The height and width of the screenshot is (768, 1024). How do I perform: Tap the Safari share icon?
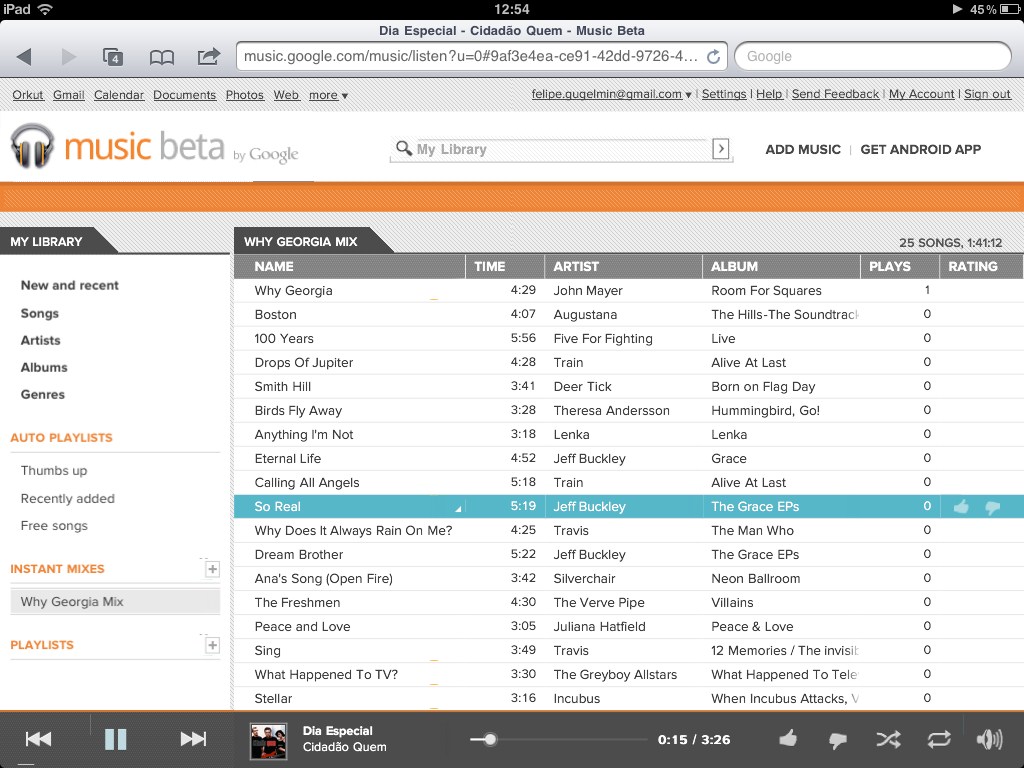click(x=208, y=56)
